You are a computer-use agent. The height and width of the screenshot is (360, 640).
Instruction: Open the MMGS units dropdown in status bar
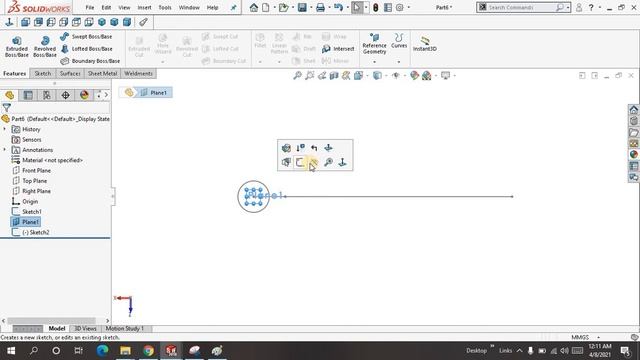(586, 337)
